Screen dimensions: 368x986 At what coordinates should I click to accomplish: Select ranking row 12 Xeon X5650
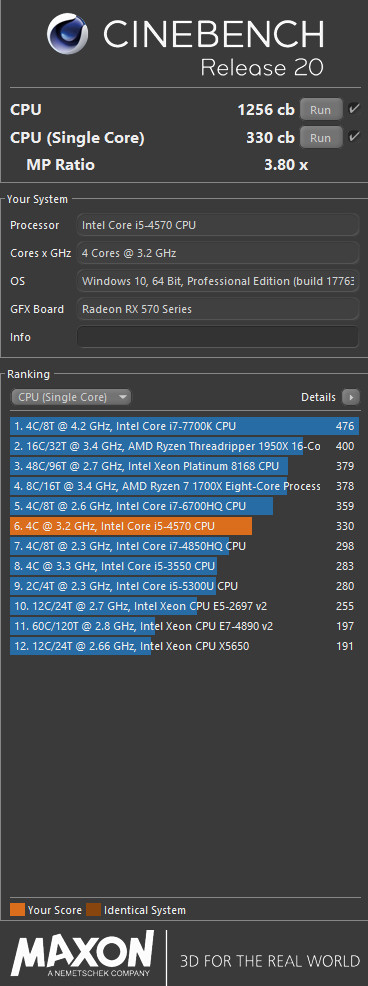(x=184, y=646)
